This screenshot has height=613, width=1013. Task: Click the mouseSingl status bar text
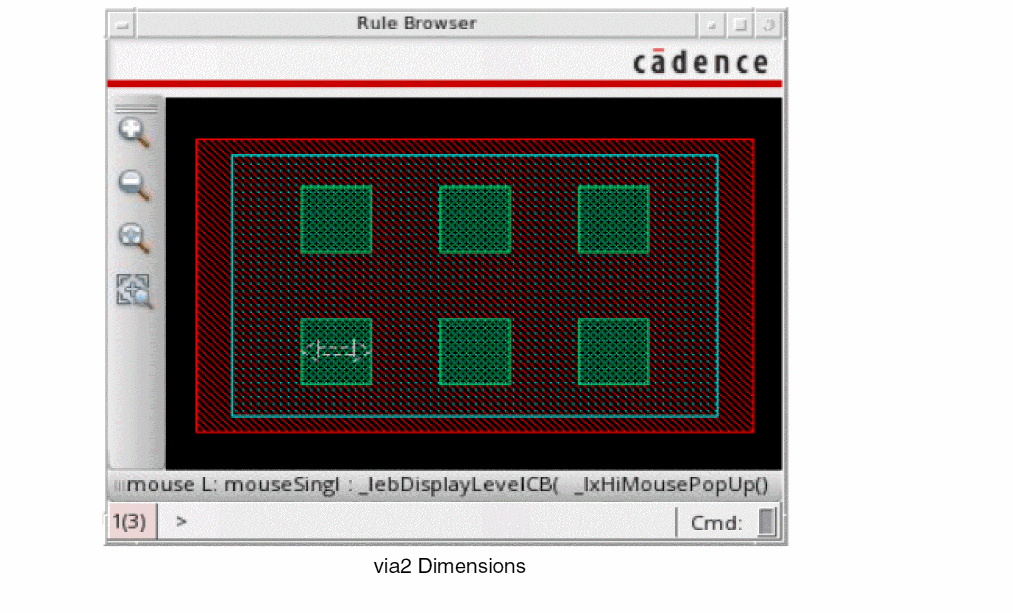coord(281,484)
